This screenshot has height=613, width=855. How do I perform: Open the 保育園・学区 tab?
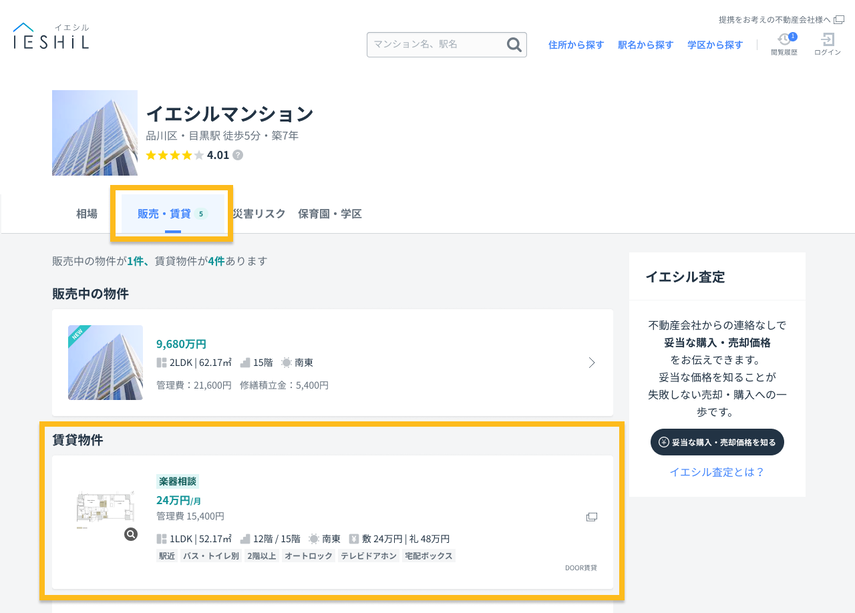[x=330, y=214]
